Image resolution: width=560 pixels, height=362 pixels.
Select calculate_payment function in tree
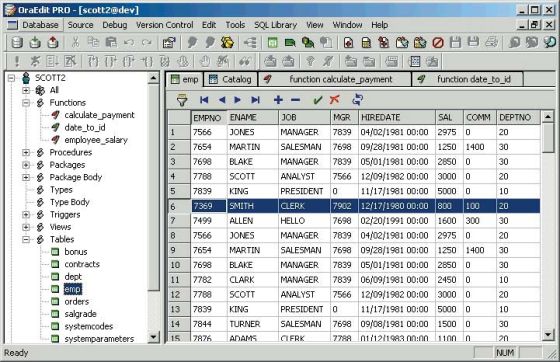[99, 115]
